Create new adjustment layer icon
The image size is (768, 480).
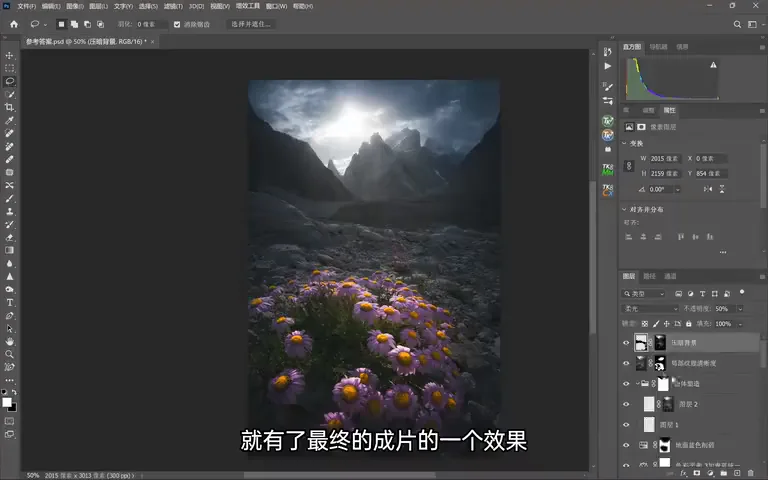(x=710, y=474)
